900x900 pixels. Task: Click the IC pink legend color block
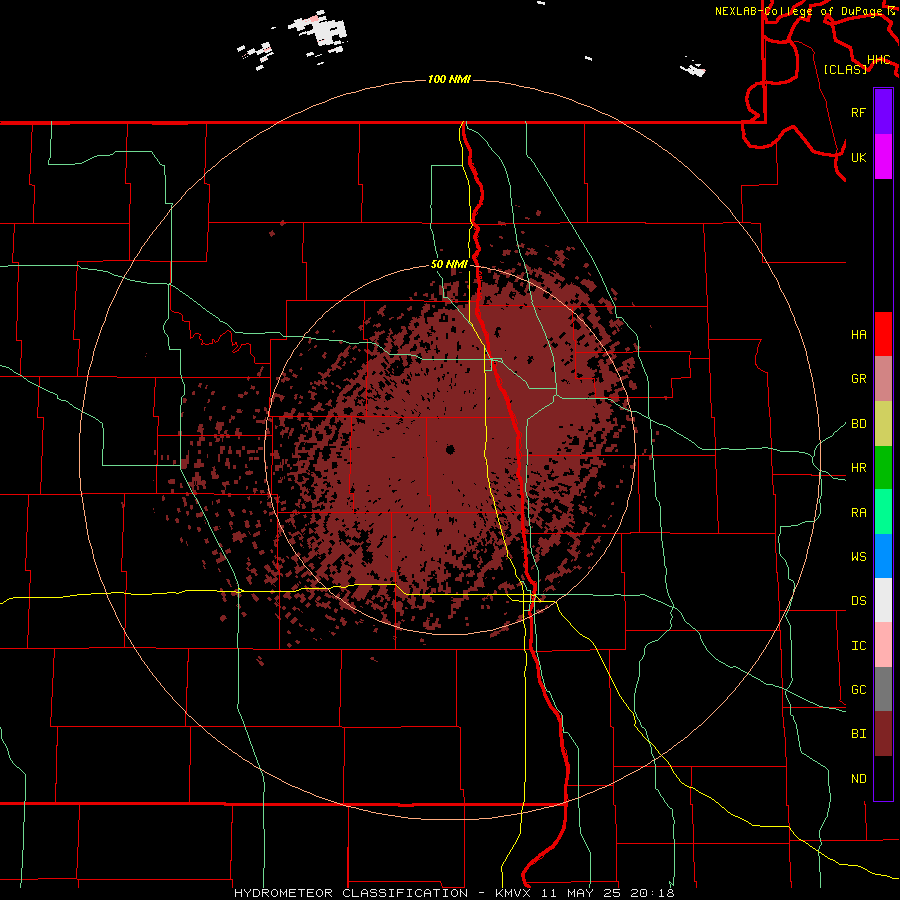883,645
